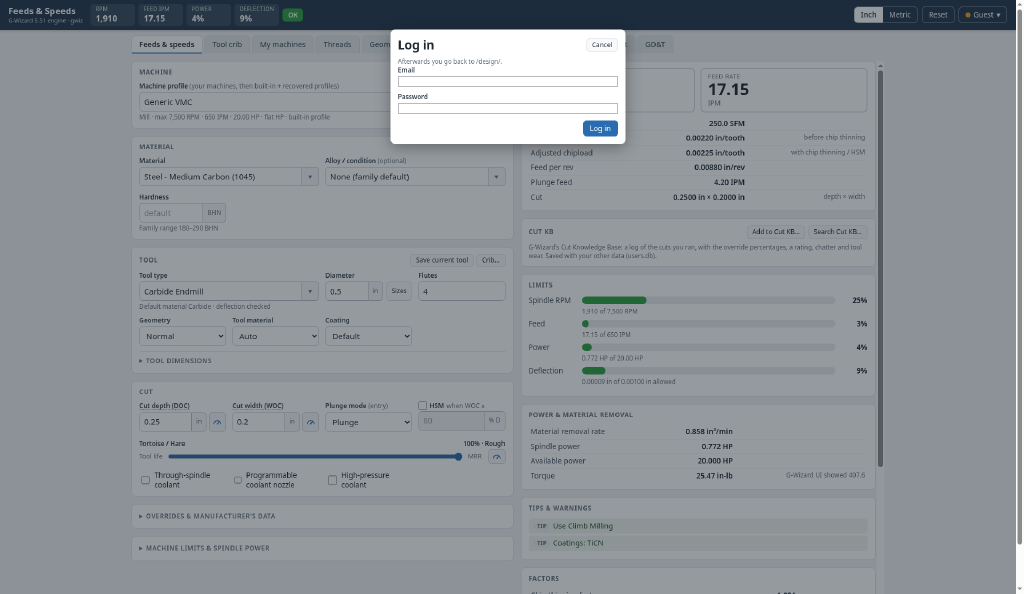Screen dimensions: 1024x594
Task: Go to the My machines tab
Action: point(282,44)
